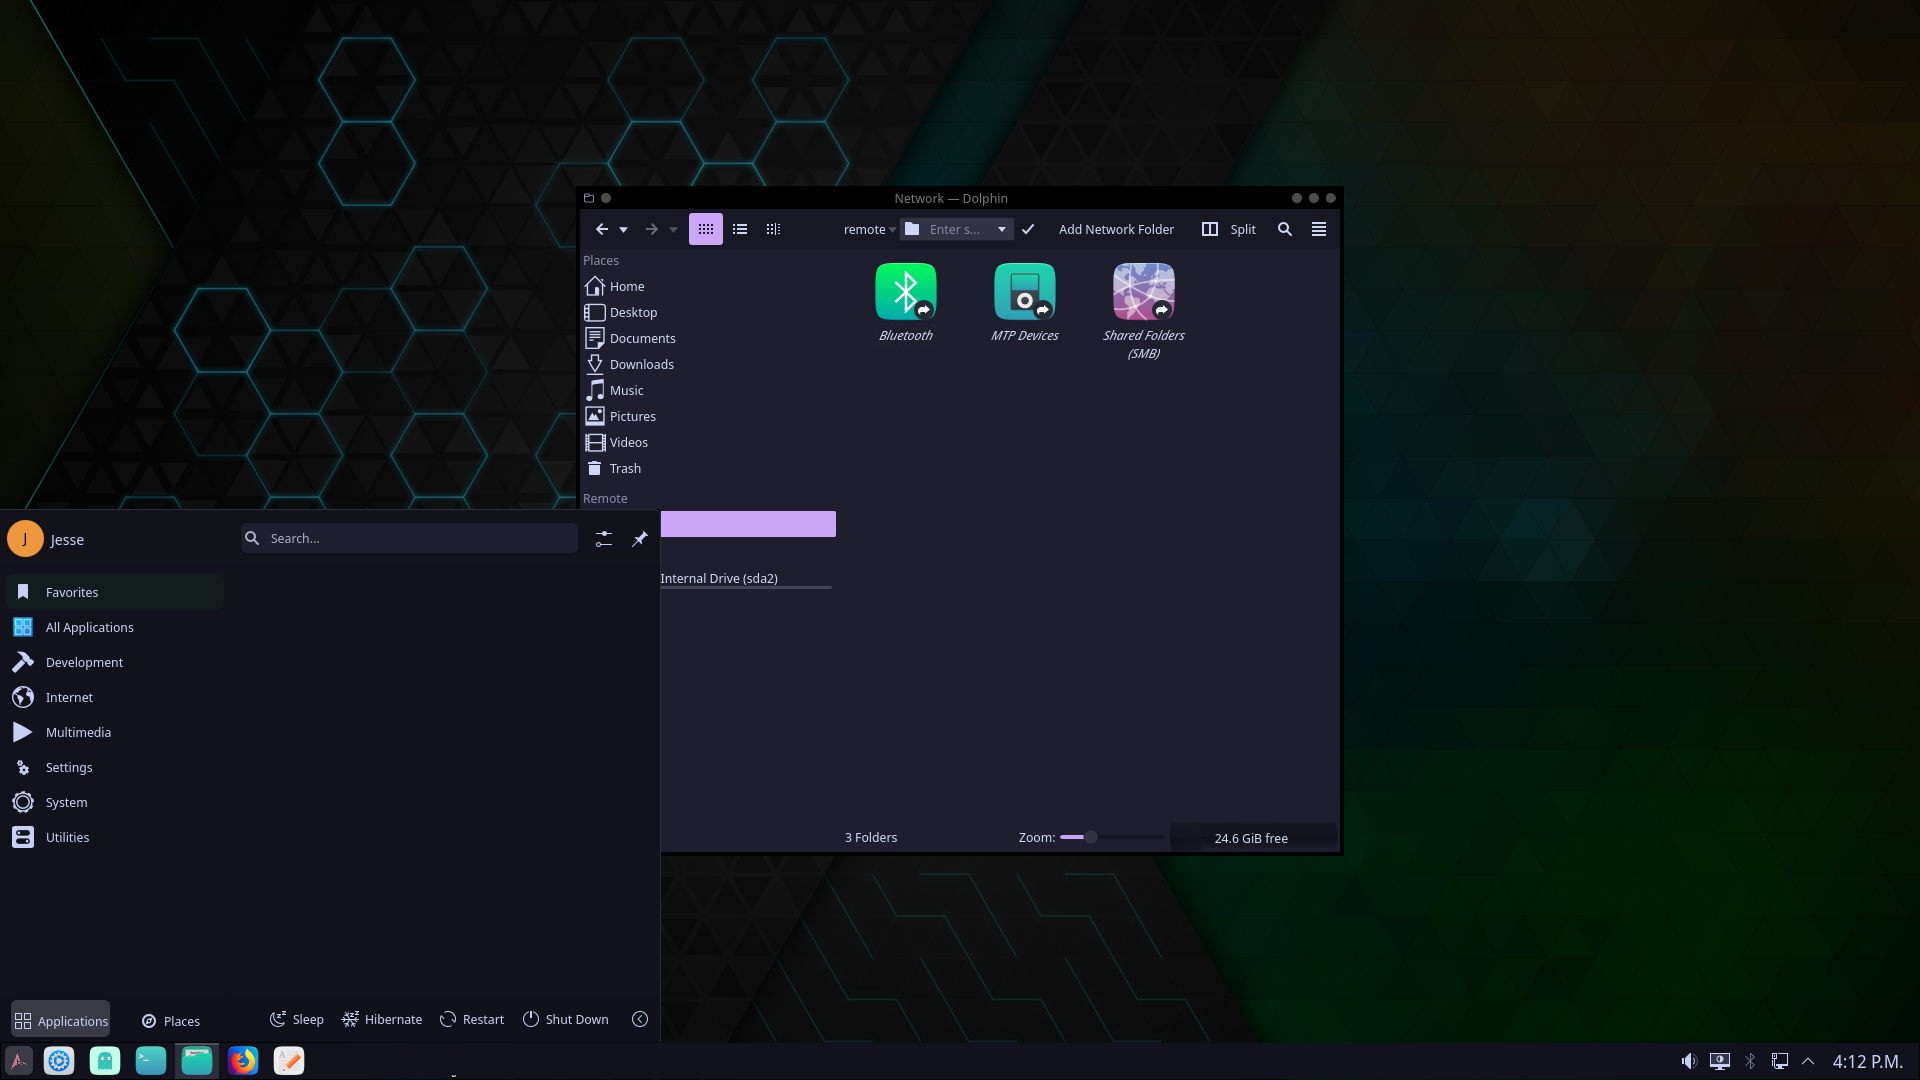Viewport: 1920px width, 1080px height.
Task: Click 24.6 GiB free space indicator
Action: tap(1251, 838)
